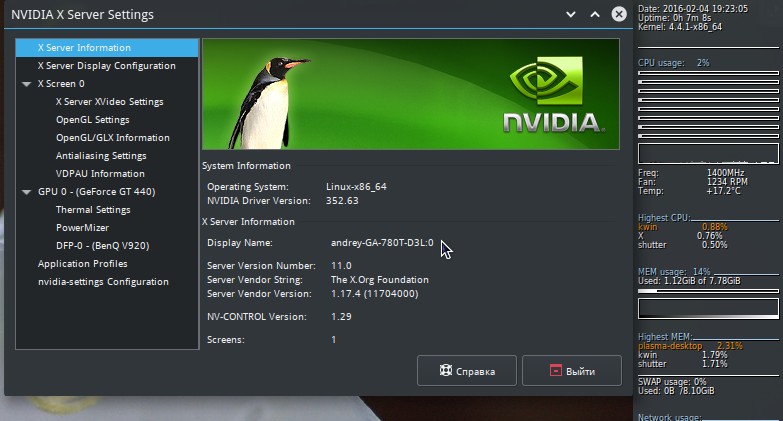The image size is (783, 421).
Task: Open OpenGL/GLX Information page
Action: tap(112, 138)
